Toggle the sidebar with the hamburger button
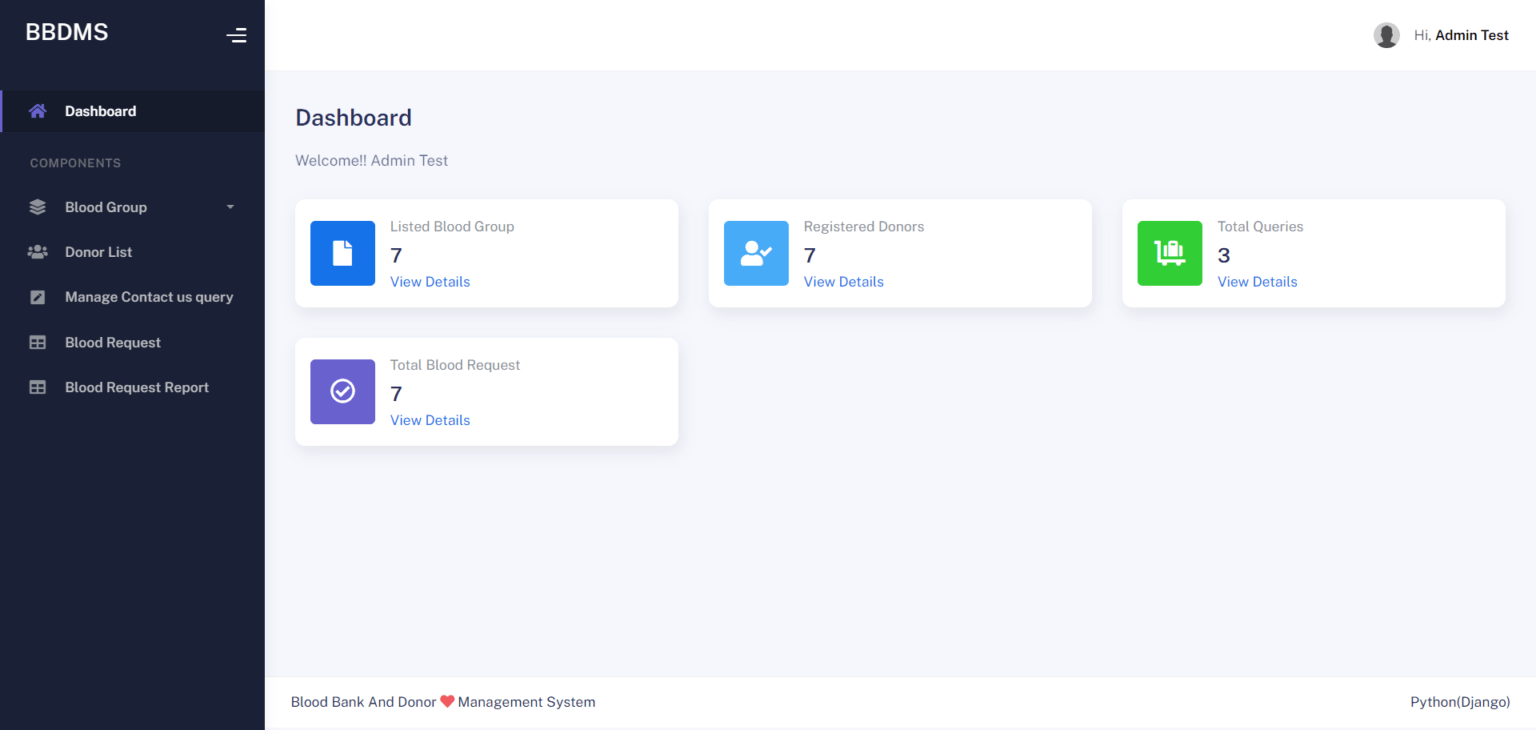The height and width of the screenshot is (730, 1536). [x=236, y=34]
